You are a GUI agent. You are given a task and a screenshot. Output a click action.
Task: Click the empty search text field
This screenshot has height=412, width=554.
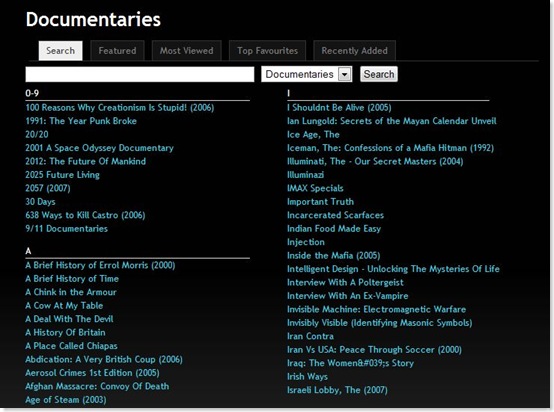tap(140, 74)
